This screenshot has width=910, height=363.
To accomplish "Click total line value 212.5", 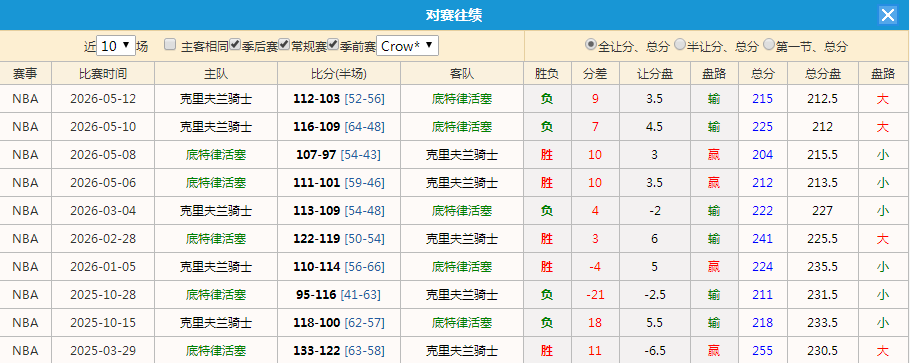I will 823,99.
